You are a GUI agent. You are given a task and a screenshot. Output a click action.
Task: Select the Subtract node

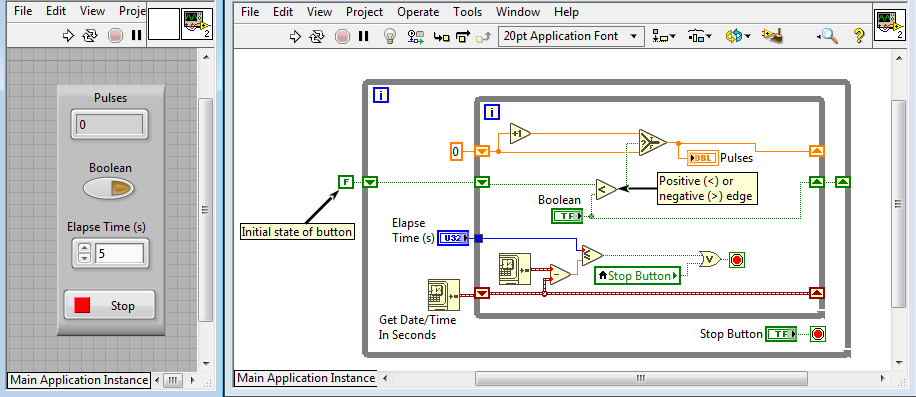(560, 273)
